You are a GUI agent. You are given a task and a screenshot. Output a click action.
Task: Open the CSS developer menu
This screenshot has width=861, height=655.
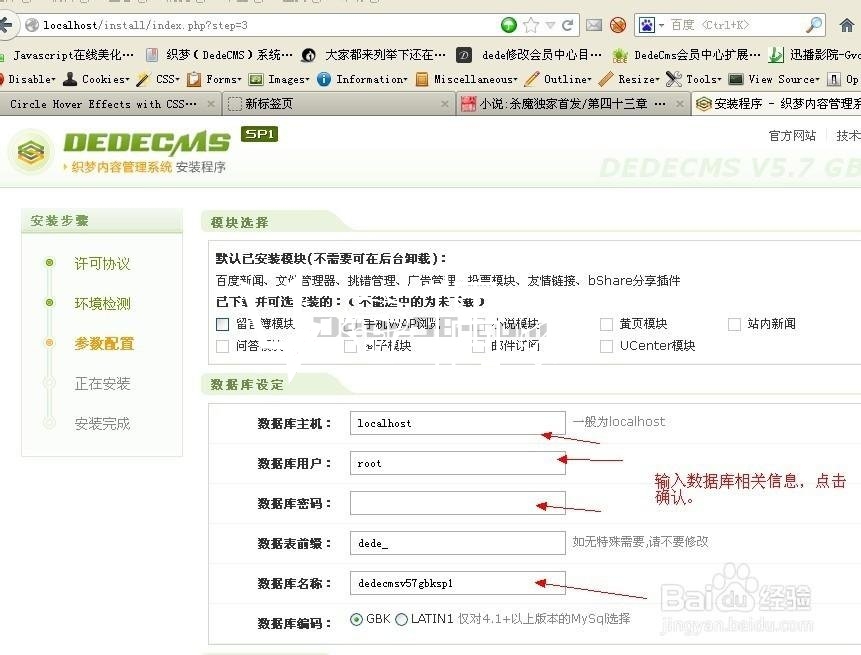tap(158, 79)
